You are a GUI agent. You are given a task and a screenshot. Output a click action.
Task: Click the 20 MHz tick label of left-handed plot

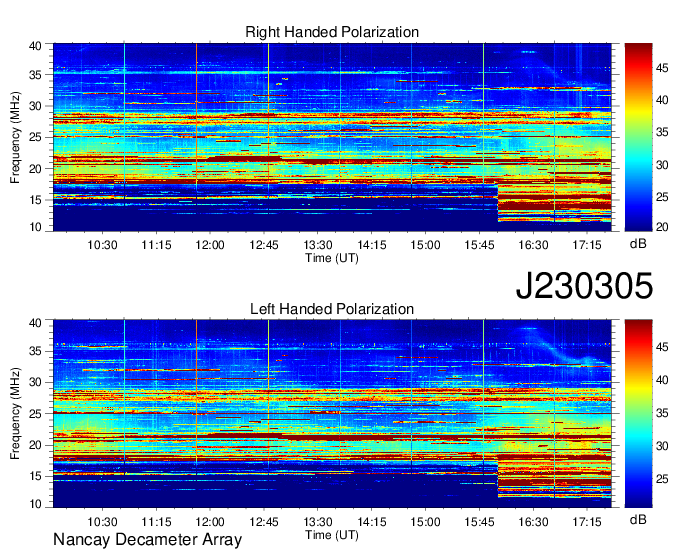35,445
